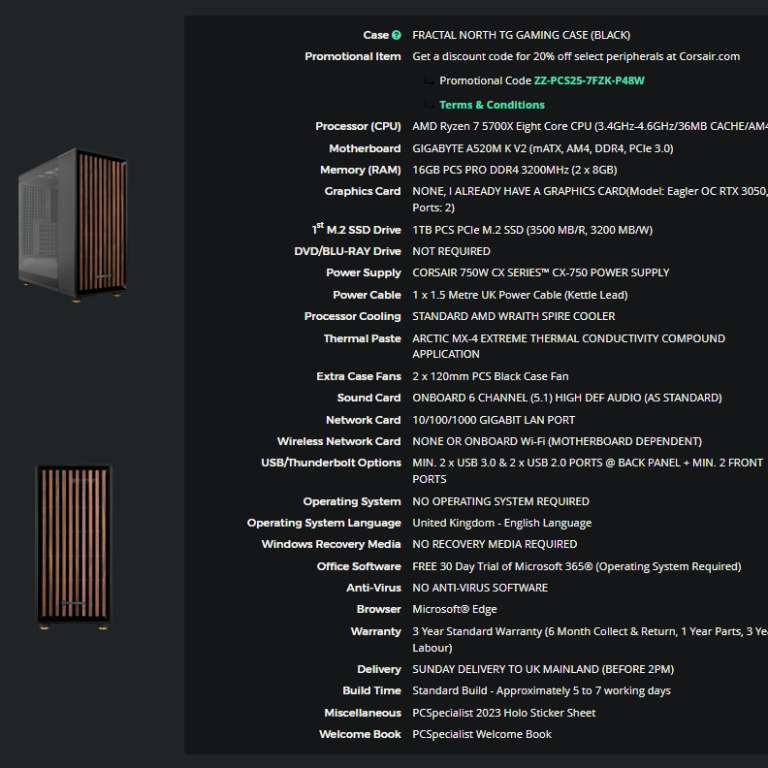
Task: Click the NONE, I ALREADY HAVE A GRAPHICS CARD text
Action: coord(590,199)
